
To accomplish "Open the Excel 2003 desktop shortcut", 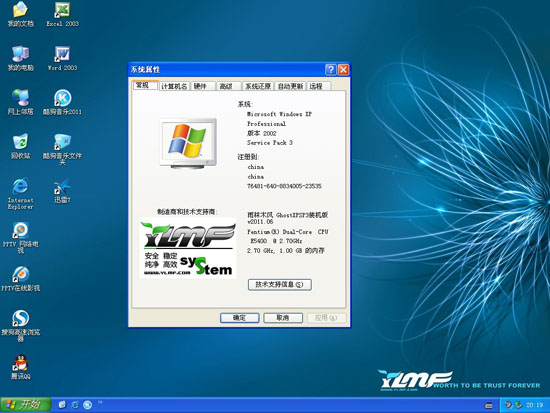I will tap(62, 14).
